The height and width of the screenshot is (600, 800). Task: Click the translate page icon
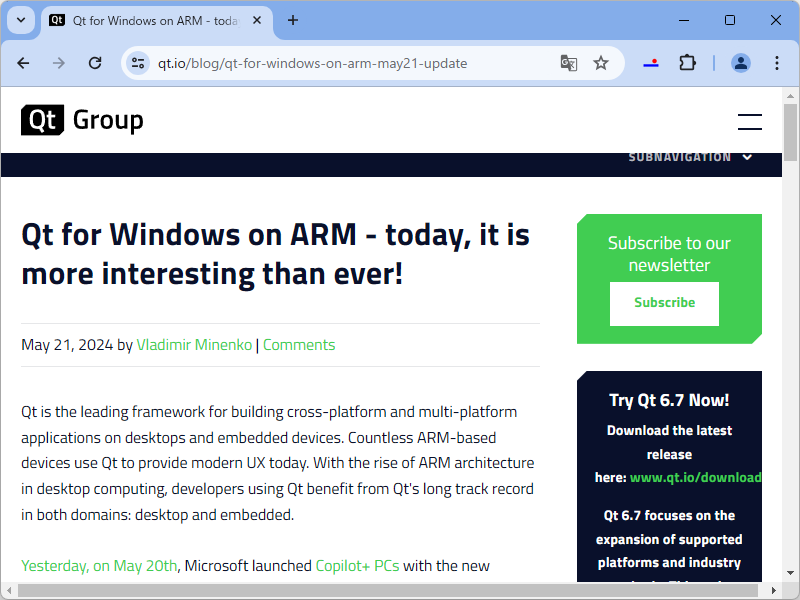click(x=568, y=63)
